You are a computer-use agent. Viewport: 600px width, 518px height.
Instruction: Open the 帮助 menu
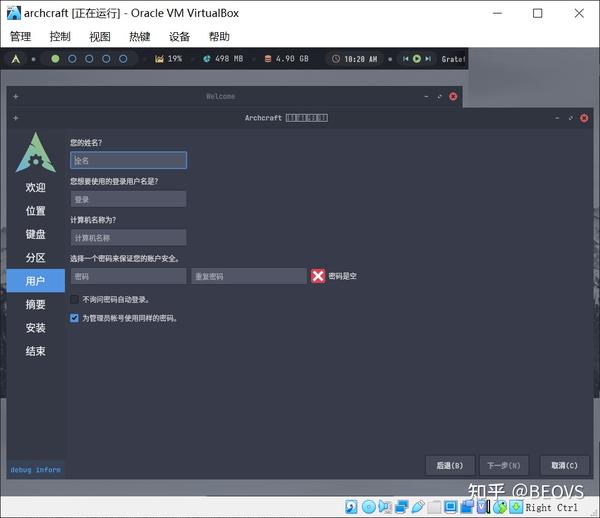pyautogui.click(x=219, y=36)
